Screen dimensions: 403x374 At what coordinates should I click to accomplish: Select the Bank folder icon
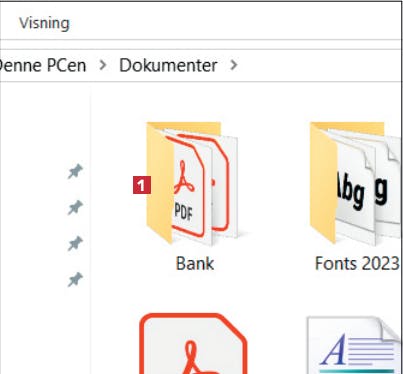[193, 183]
